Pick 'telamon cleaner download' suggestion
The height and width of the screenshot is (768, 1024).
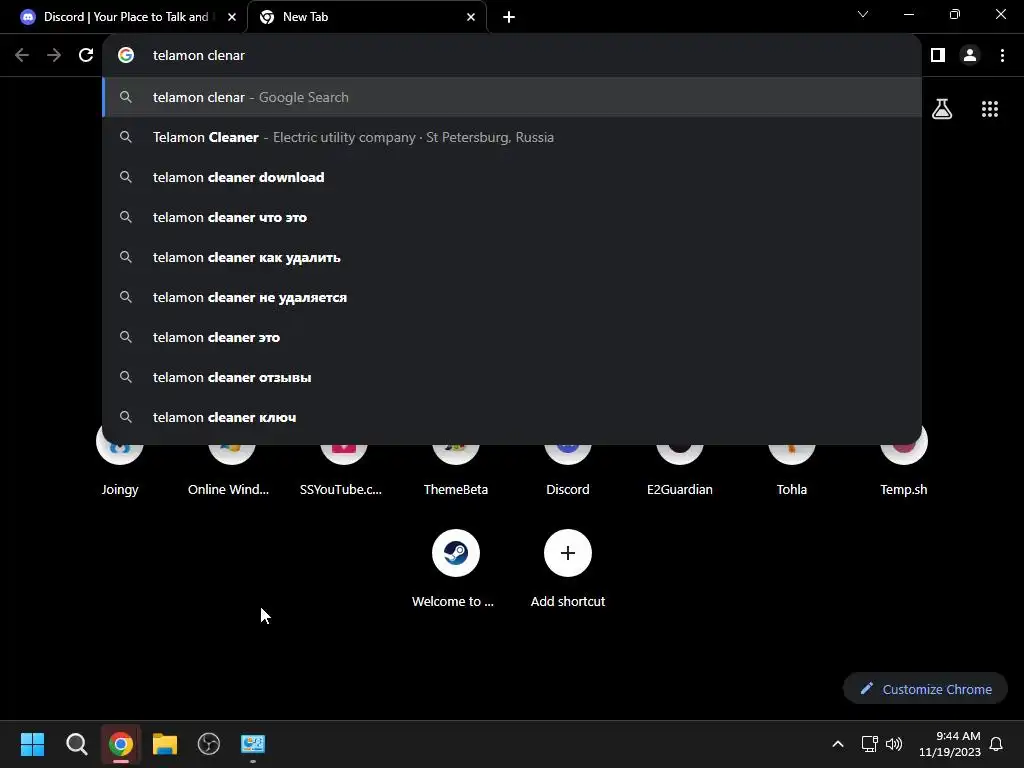[512, 177]
